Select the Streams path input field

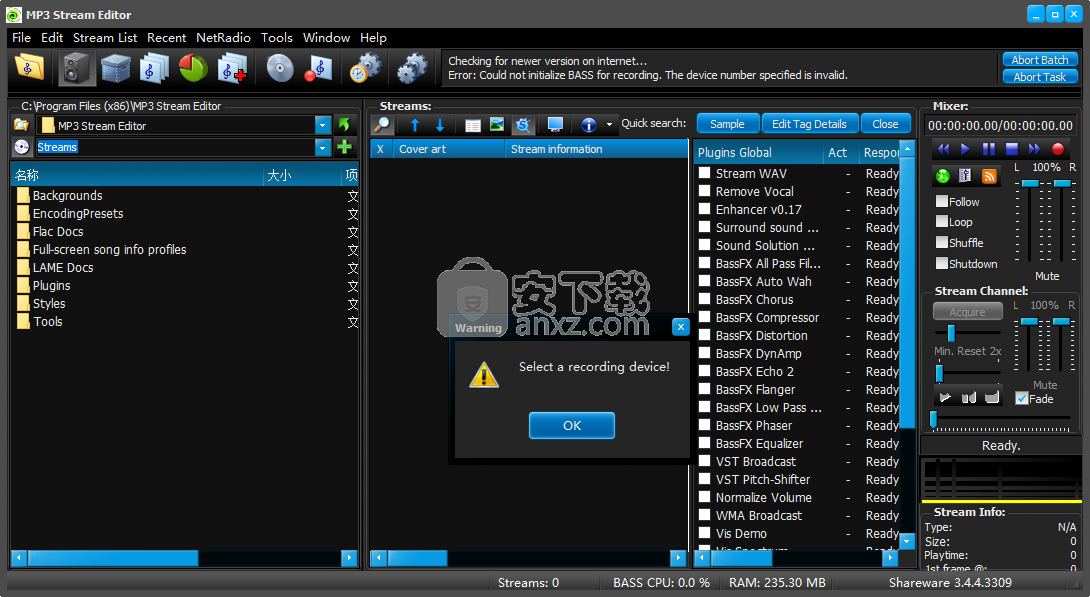(175, 147)
